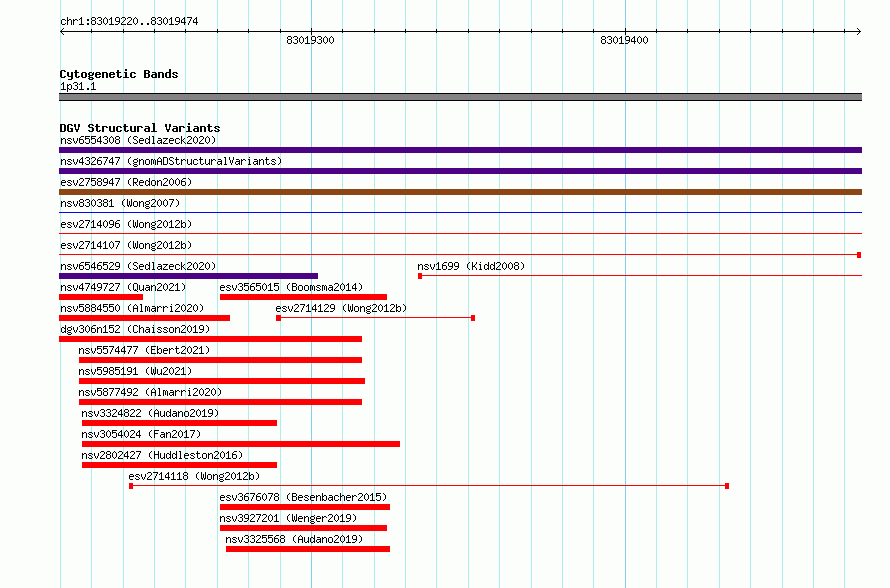This screenshot has width=890, height=588.
Task: Click the purple nsv6546529 variant bar
Action: 188,276
